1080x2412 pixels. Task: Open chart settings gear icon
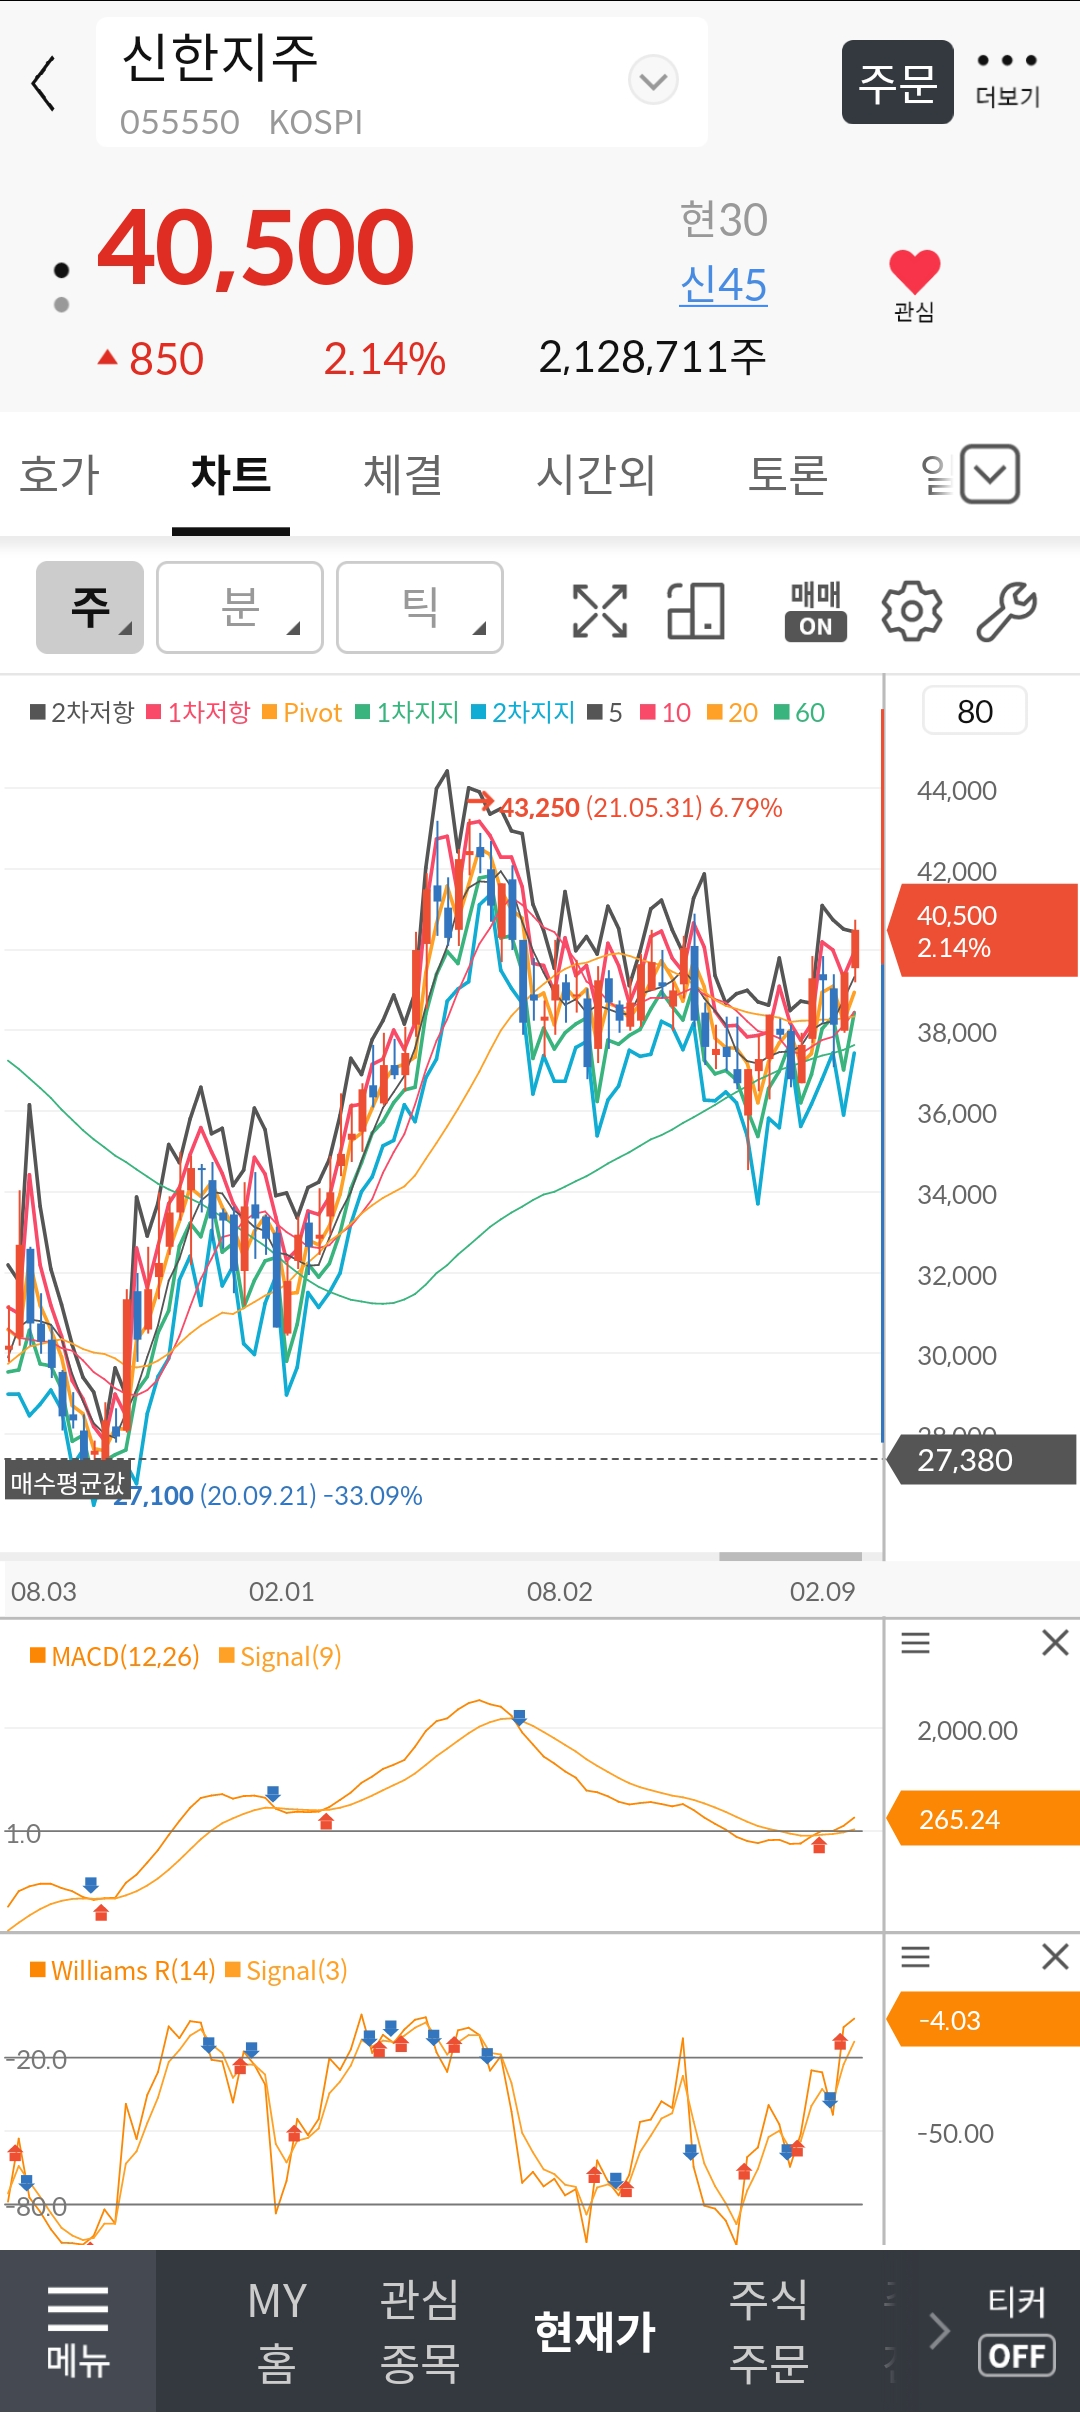(912, 611)
